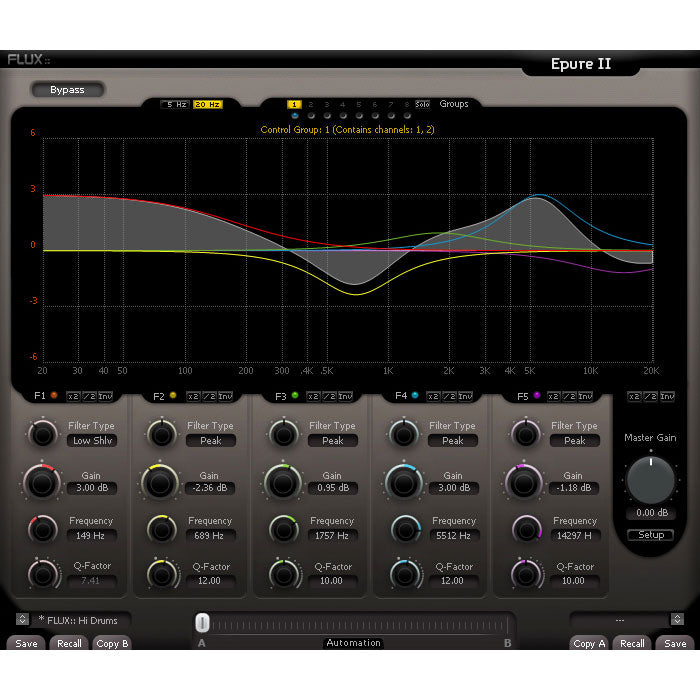Open preset B stepper arrows
This screenshot has height=700, width=700.
click(x=677, y=619)
